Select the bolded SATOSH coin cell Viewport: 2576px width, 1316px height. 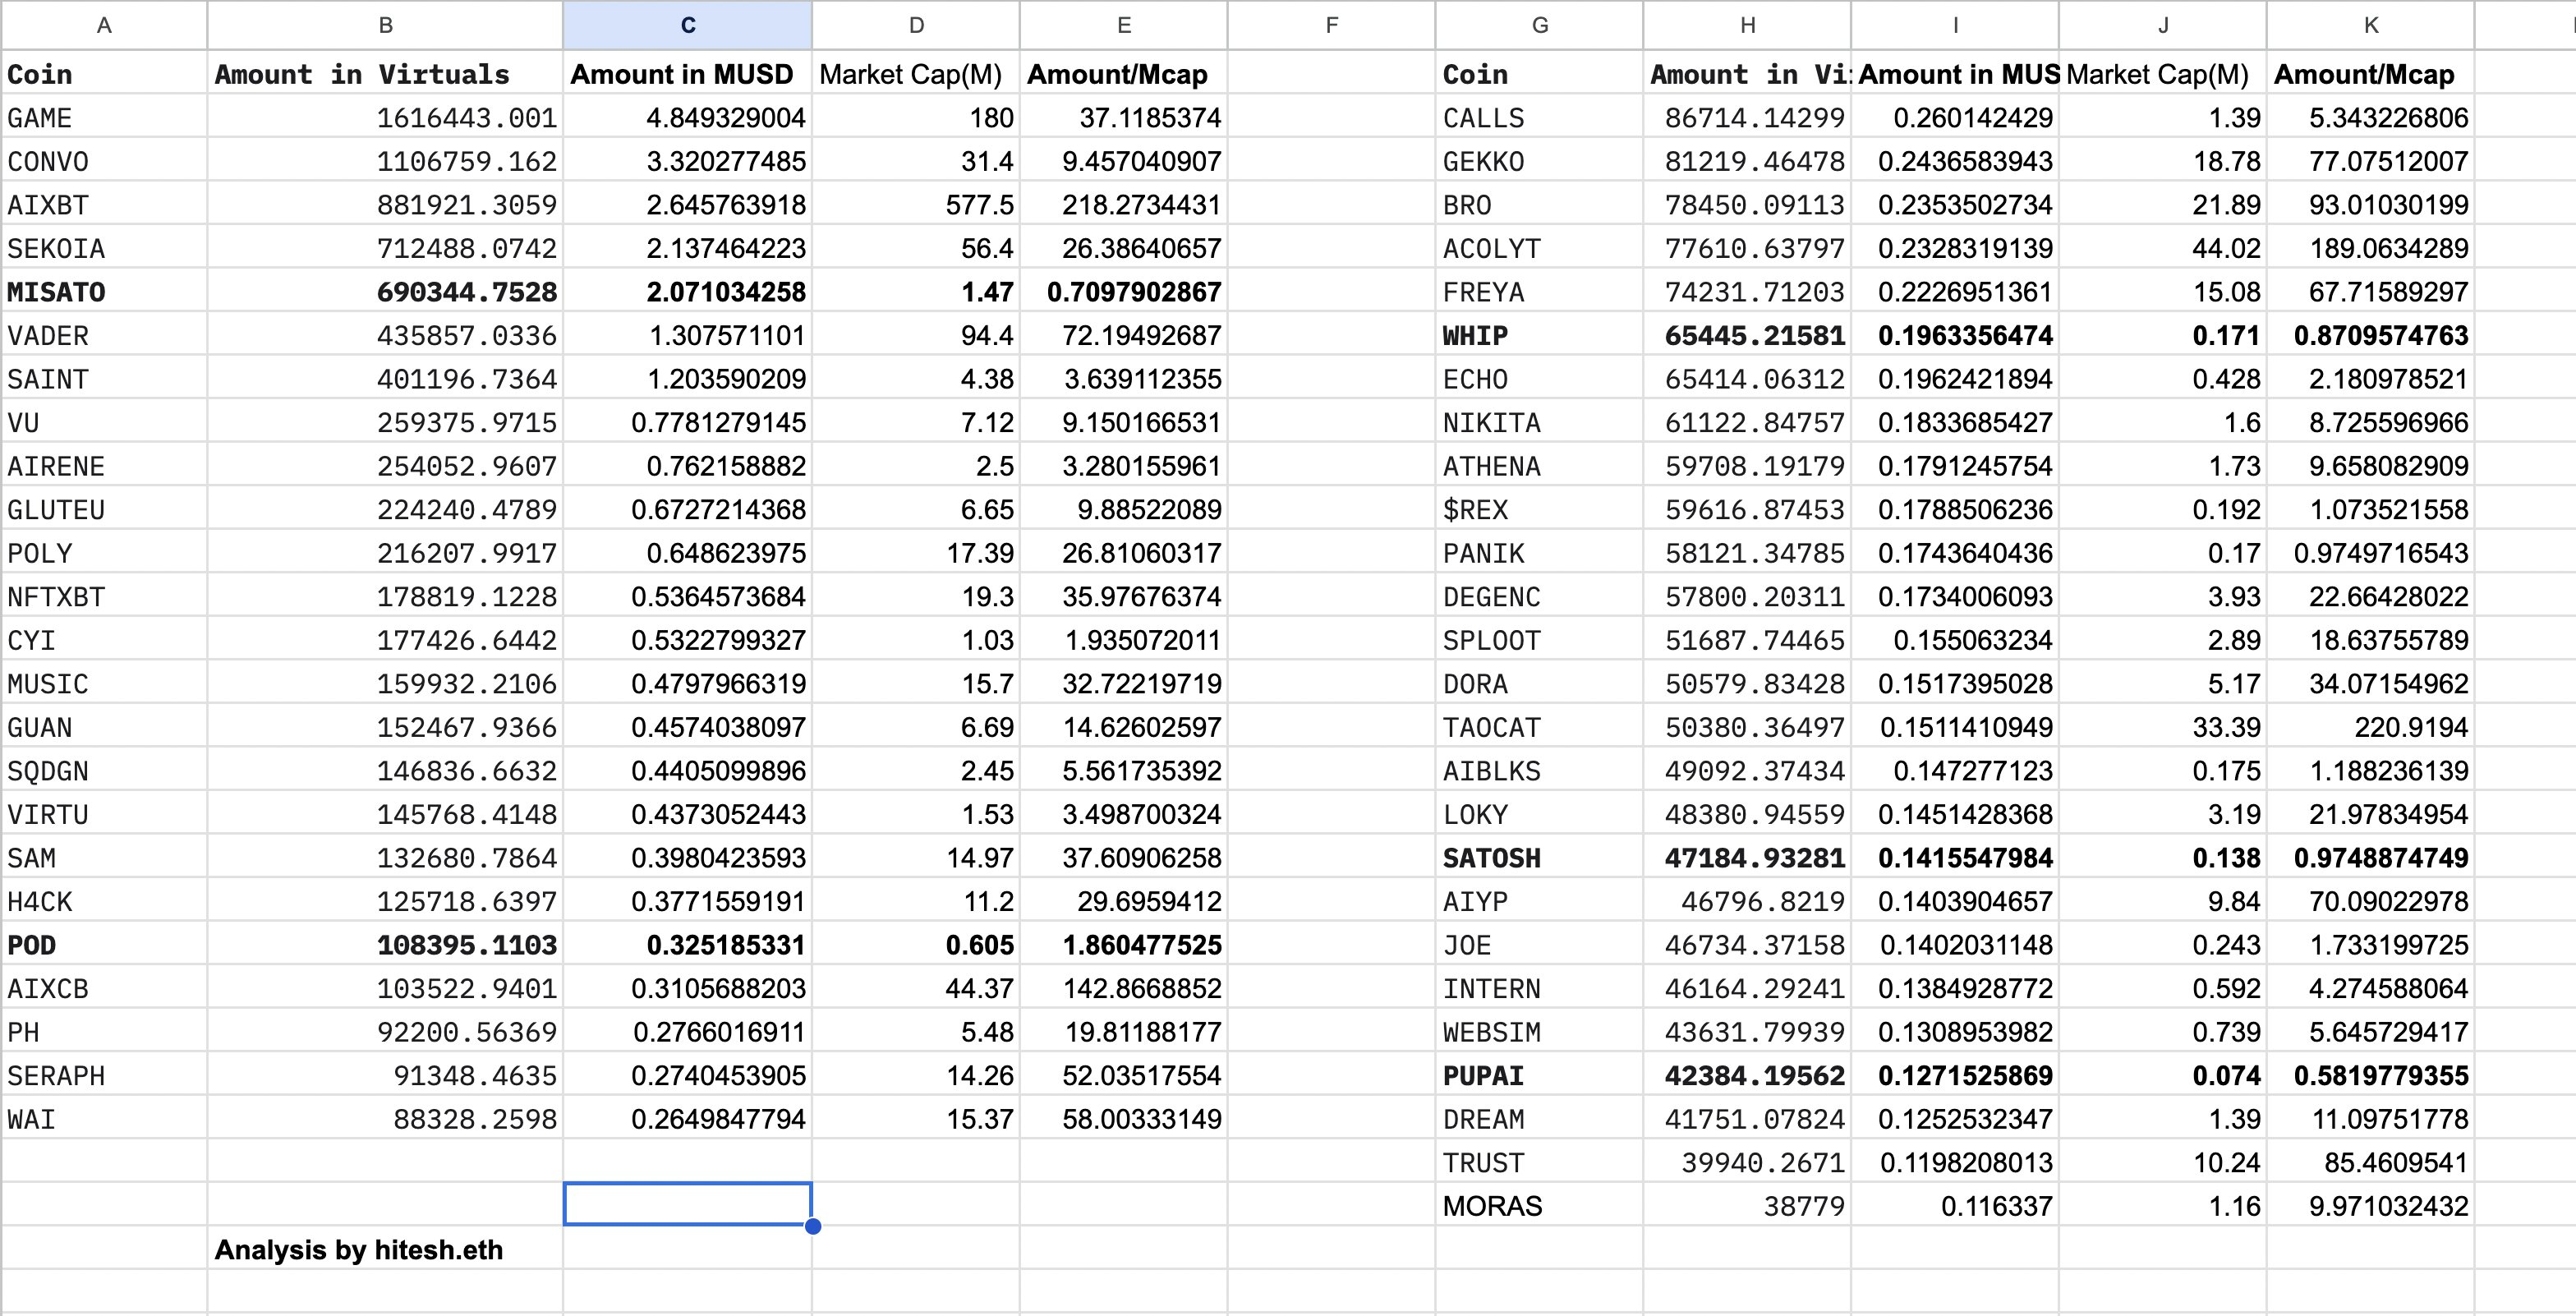coord(1491,857)
